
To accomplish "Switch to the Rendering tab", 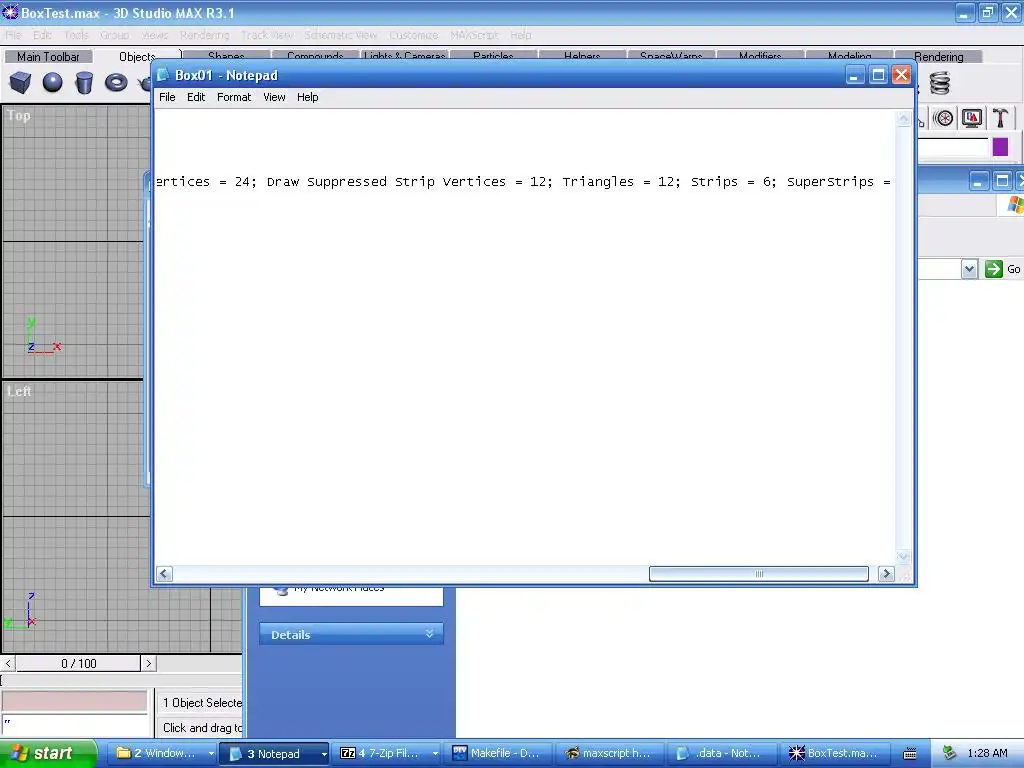I will (938, 57).
